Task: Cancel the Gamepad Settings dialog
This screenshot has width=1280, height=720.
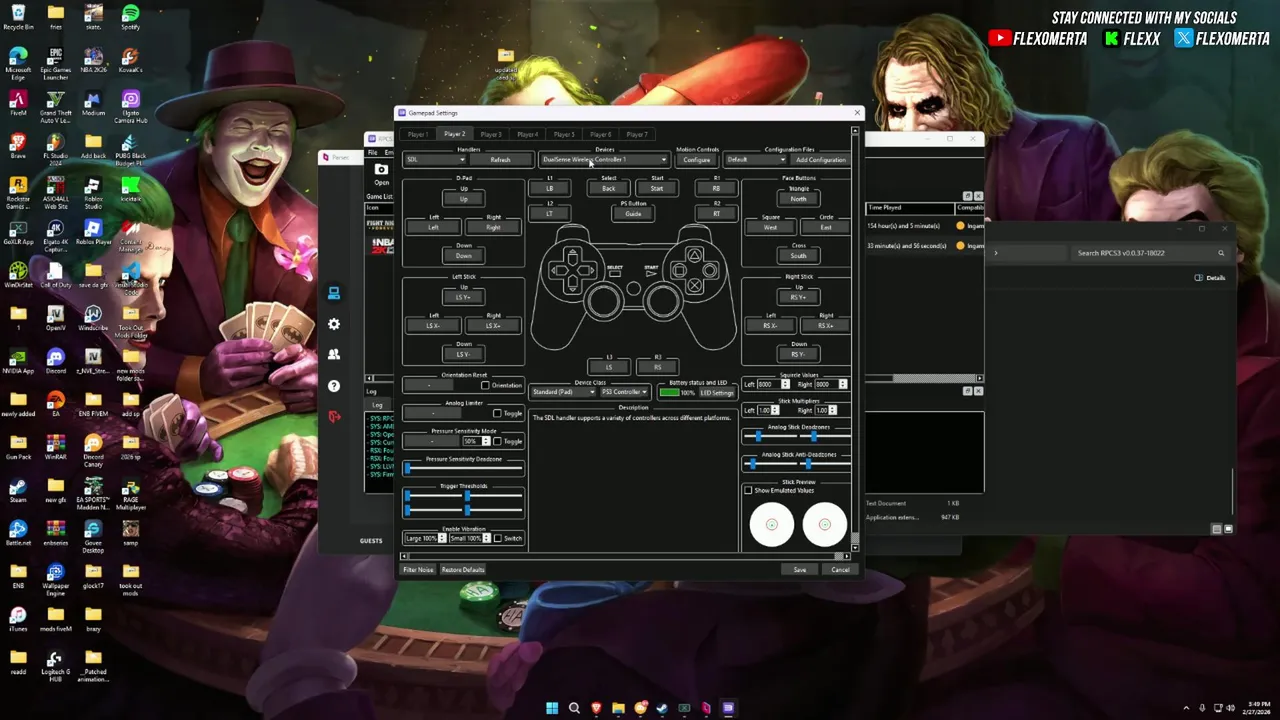Action: 840,570
